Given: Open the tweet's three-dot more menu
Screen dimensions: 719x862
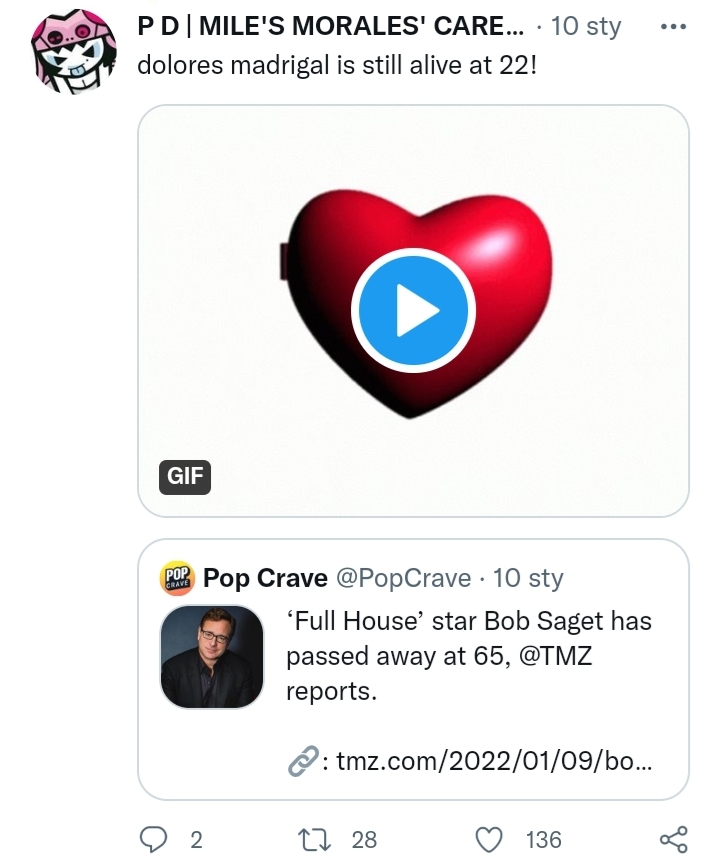Looking at the screenshot, I should [x=674, y=26].
